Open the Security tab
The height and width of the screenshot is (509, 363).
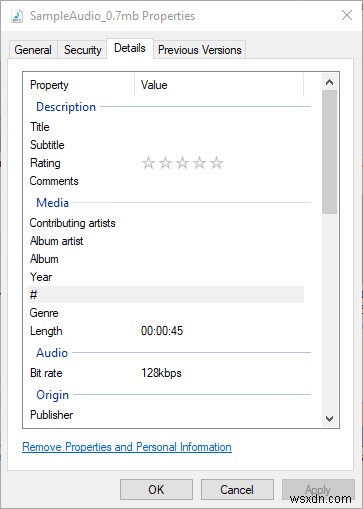[x=83, y=50]
